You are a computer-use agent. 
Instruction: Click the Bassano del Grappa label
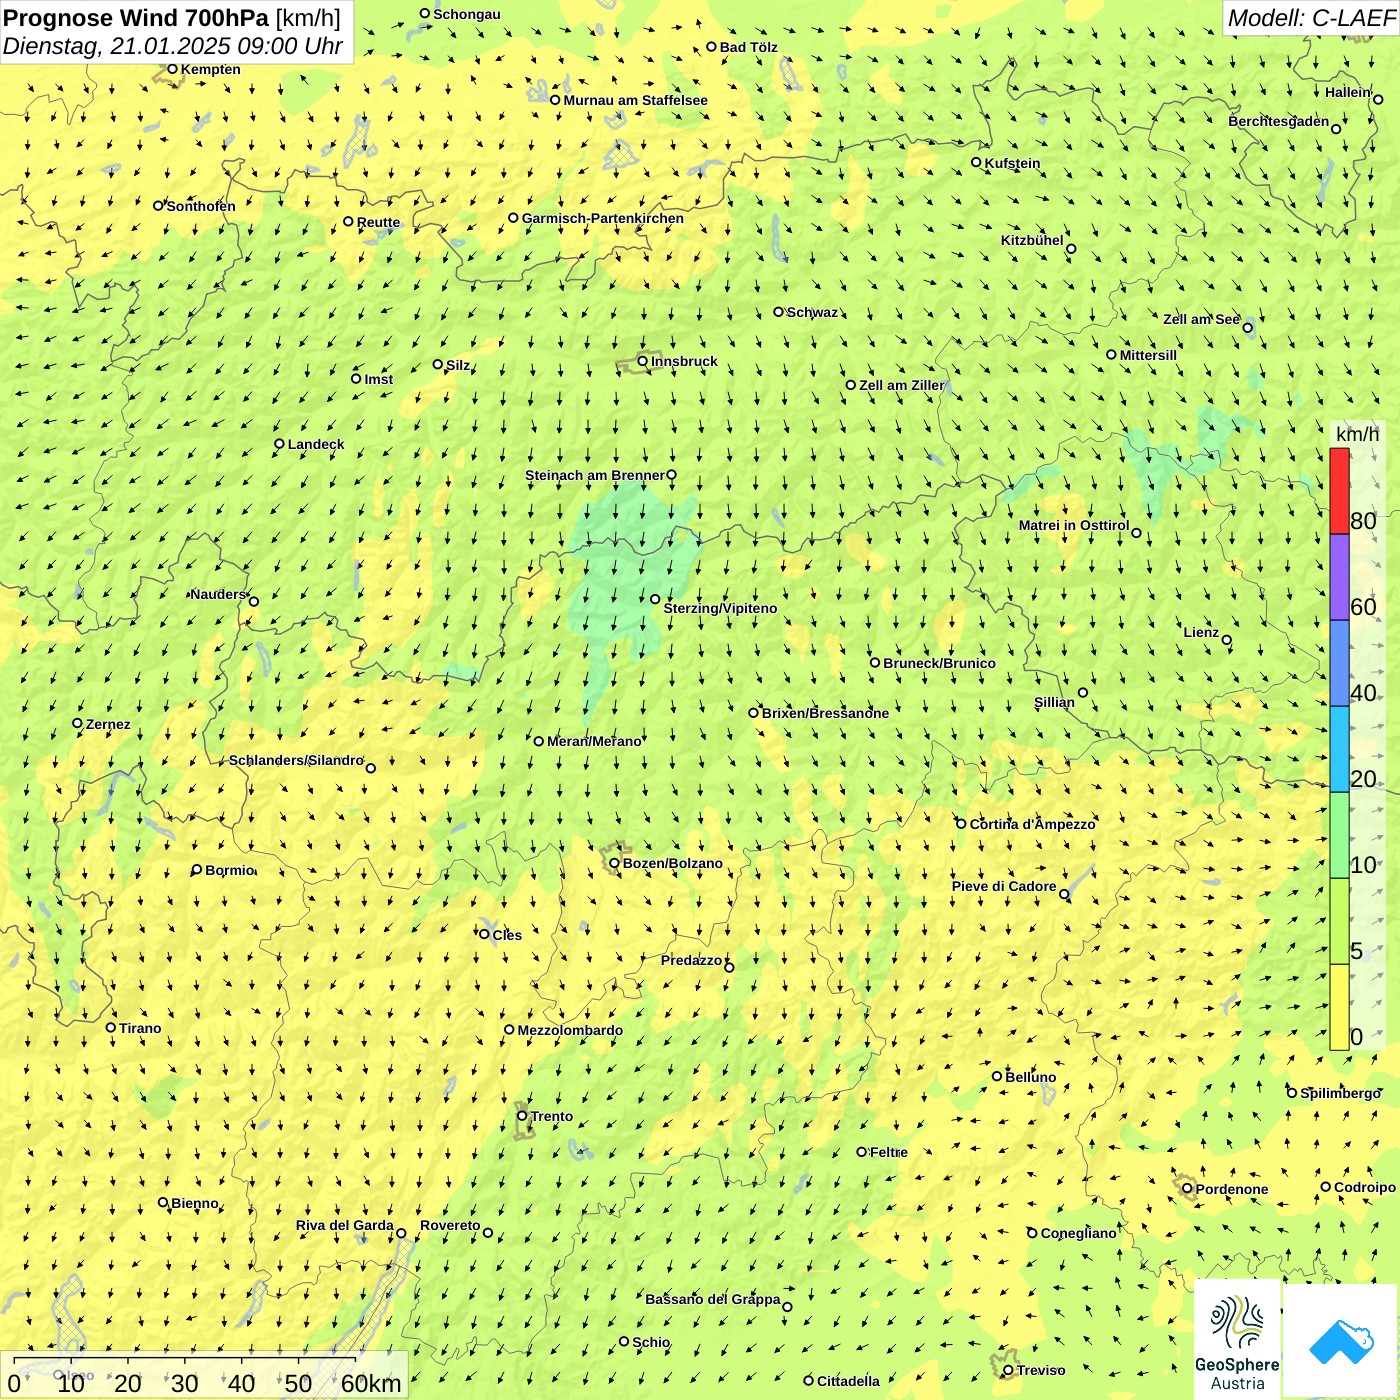712,1299
